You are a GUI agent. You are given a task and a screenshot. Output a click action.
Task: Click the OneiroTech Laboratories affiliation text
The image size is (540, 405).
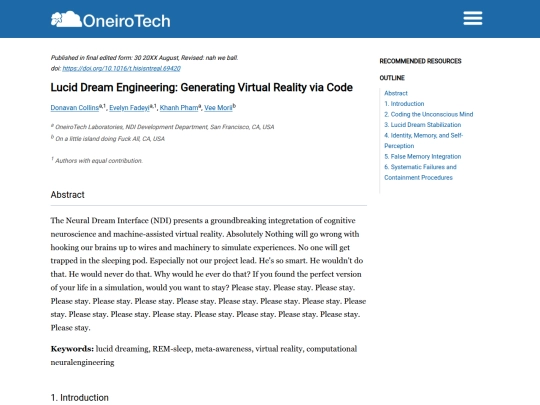click(163, 127)
